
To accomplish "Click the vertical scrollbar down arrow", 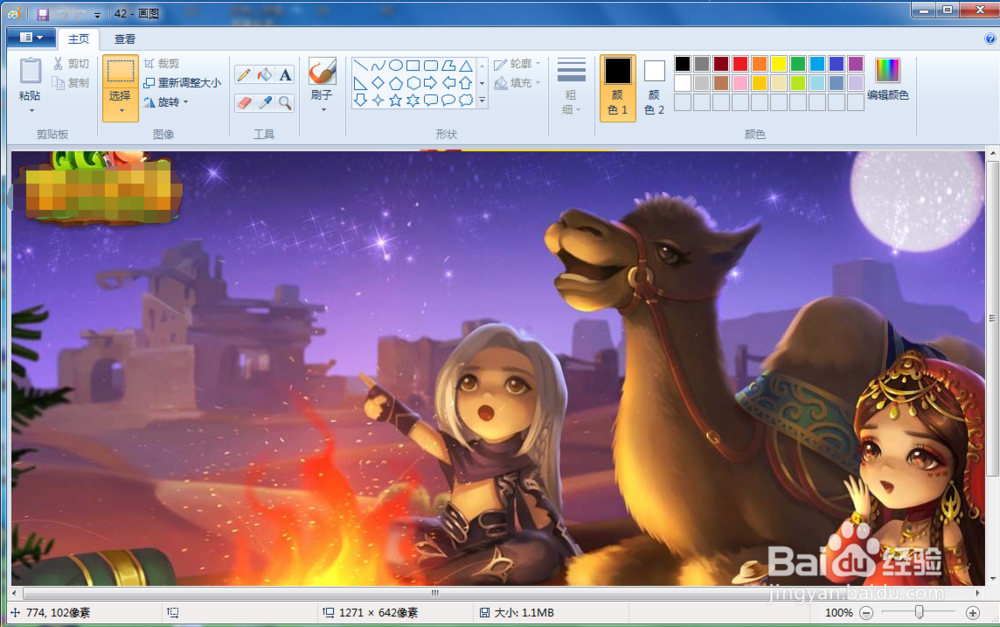I will click(993, 579).
